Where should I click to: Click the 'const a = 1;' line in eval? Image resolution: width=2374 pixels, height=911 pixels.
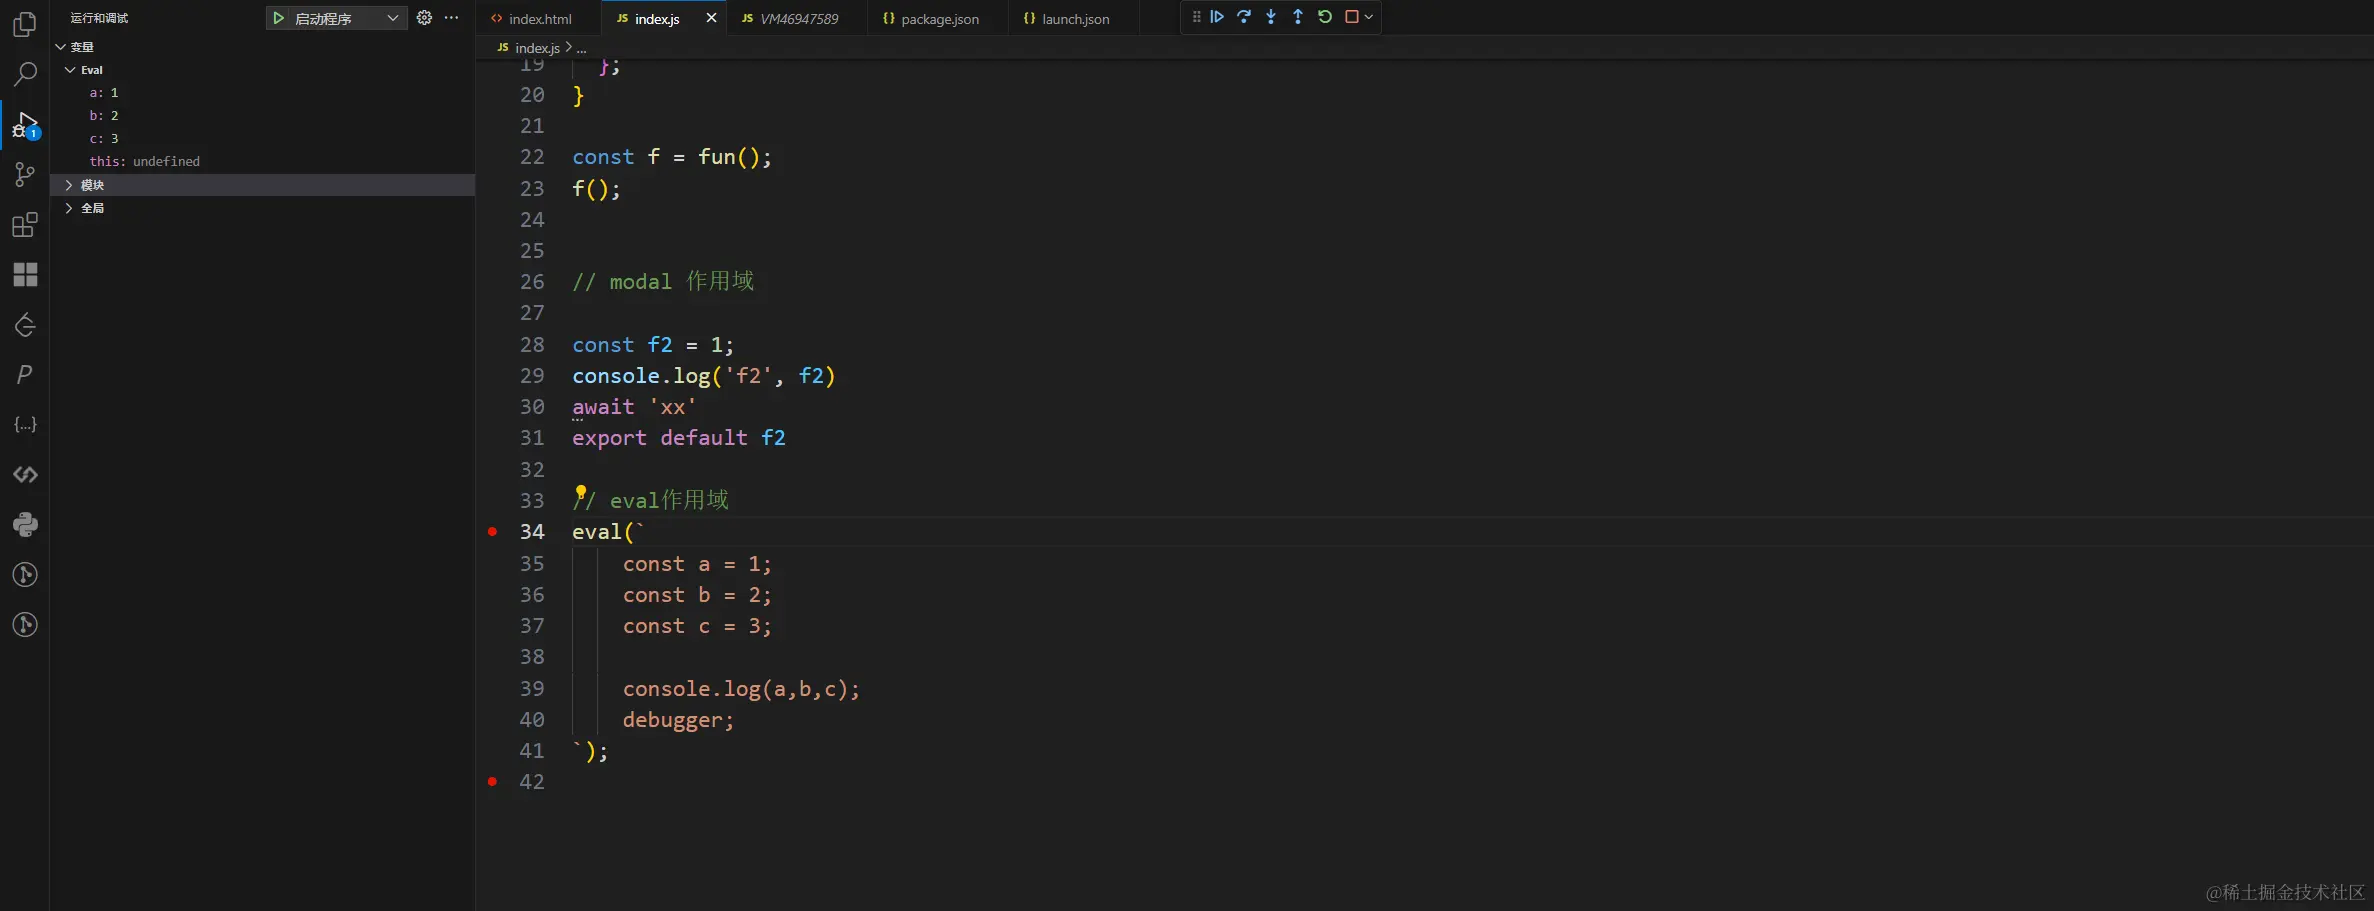coord(697,564)
